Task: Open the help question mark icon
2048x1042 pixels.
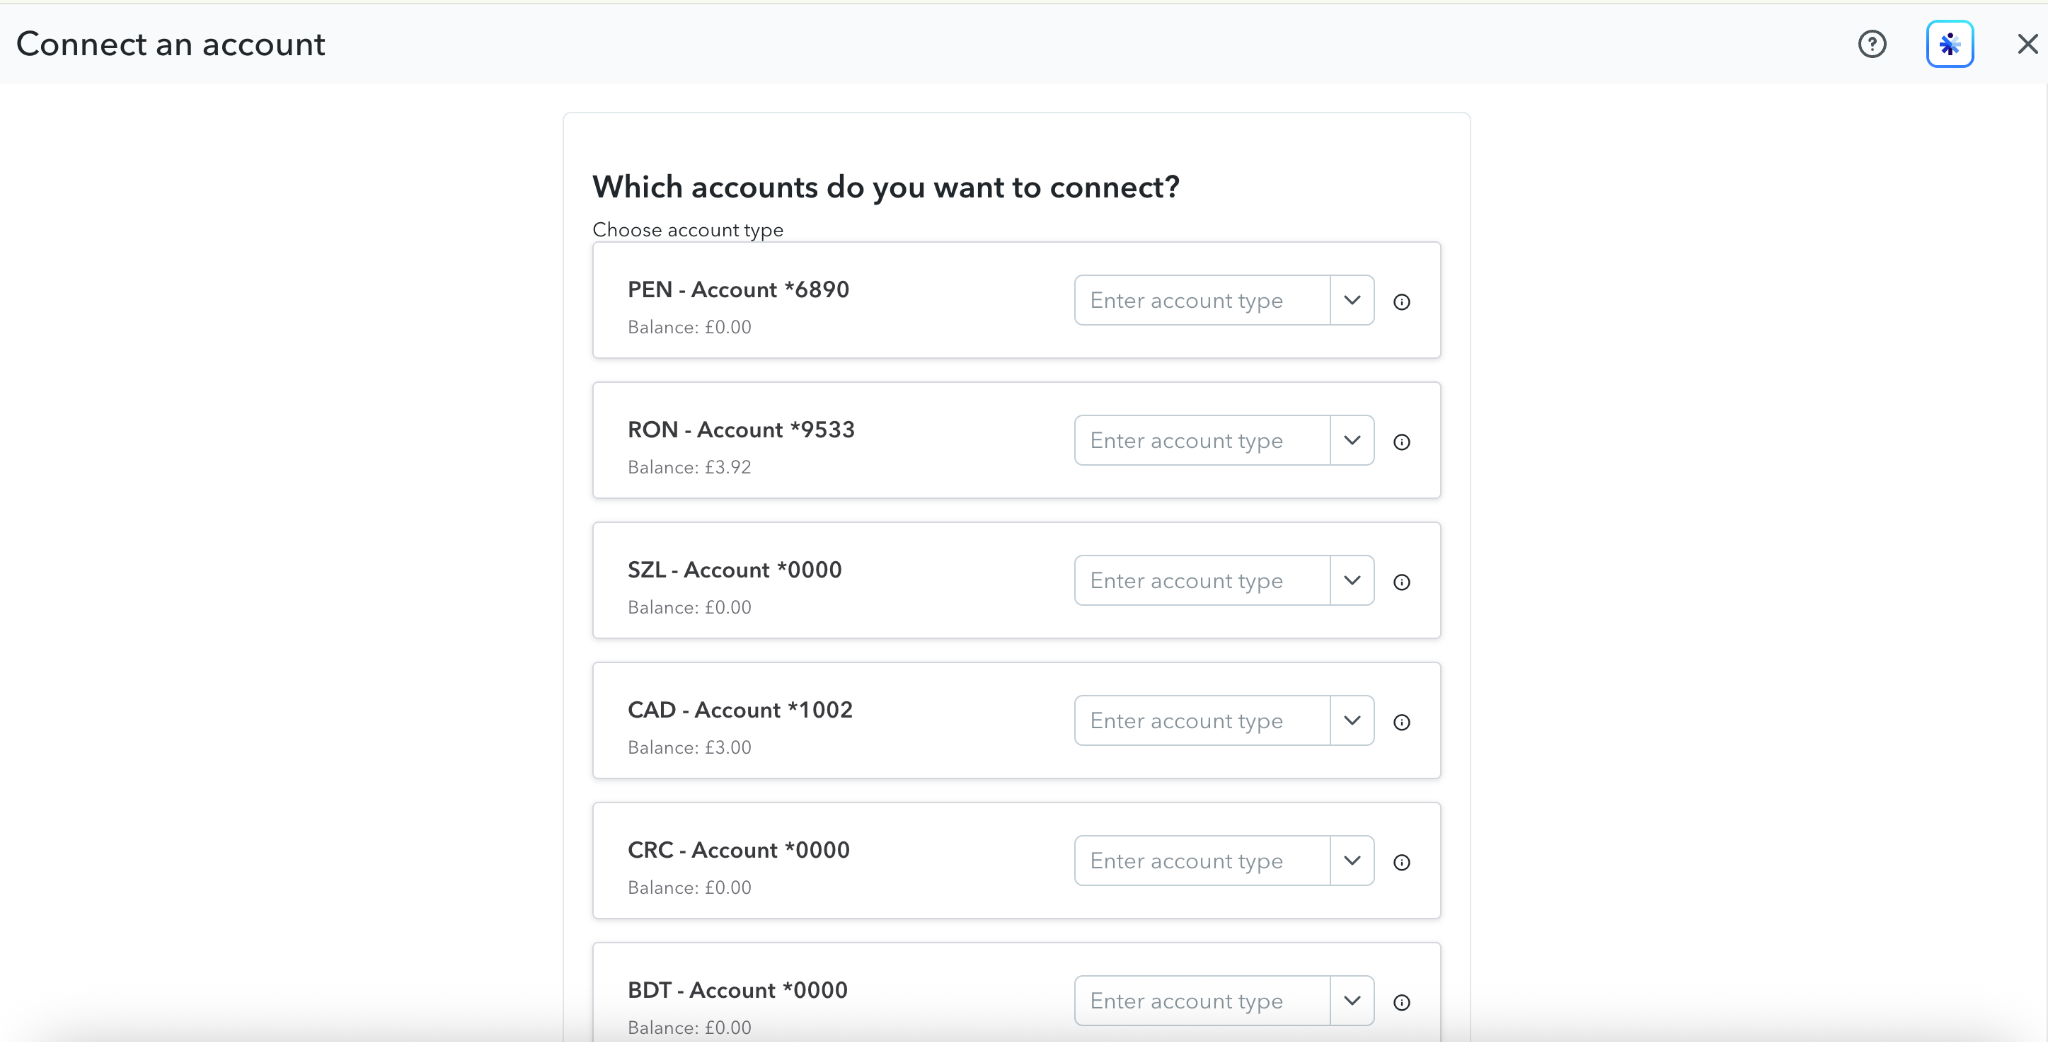Action: tap(1872, 44)
